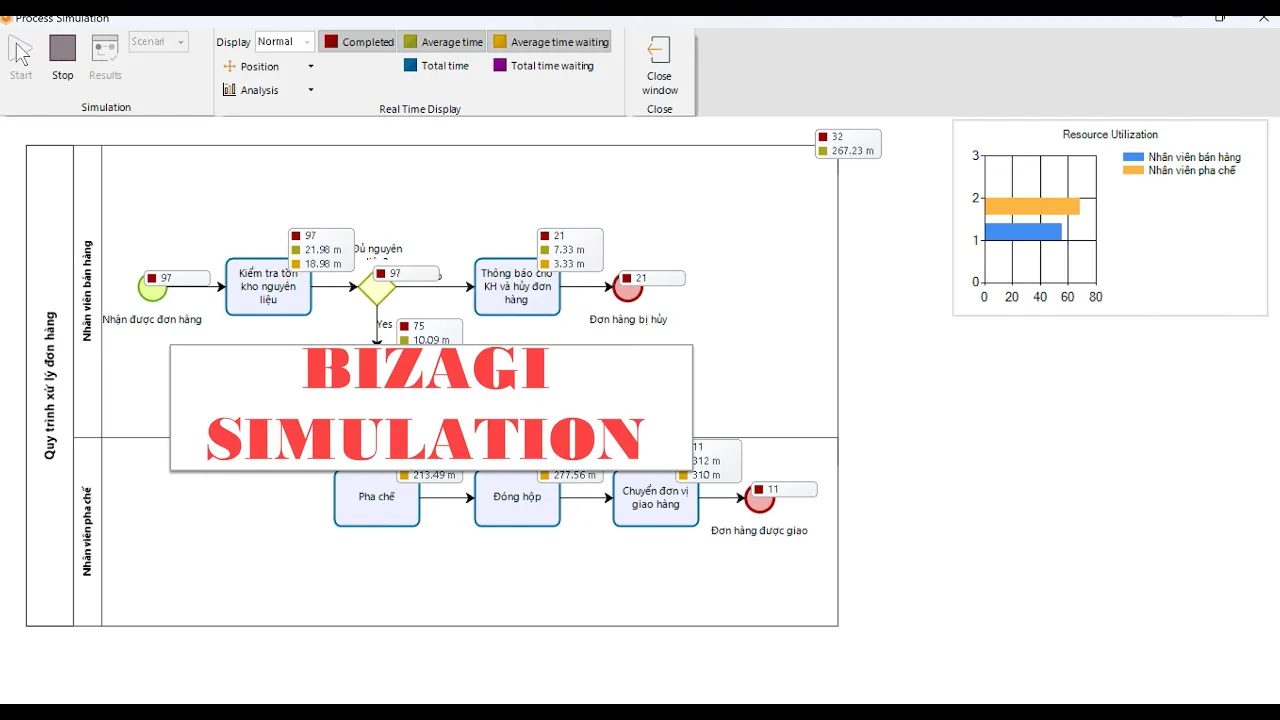Click the Đơn hàng được giao label
The height and width of the screenshot is (720, 1280).
tap(759, 531)
